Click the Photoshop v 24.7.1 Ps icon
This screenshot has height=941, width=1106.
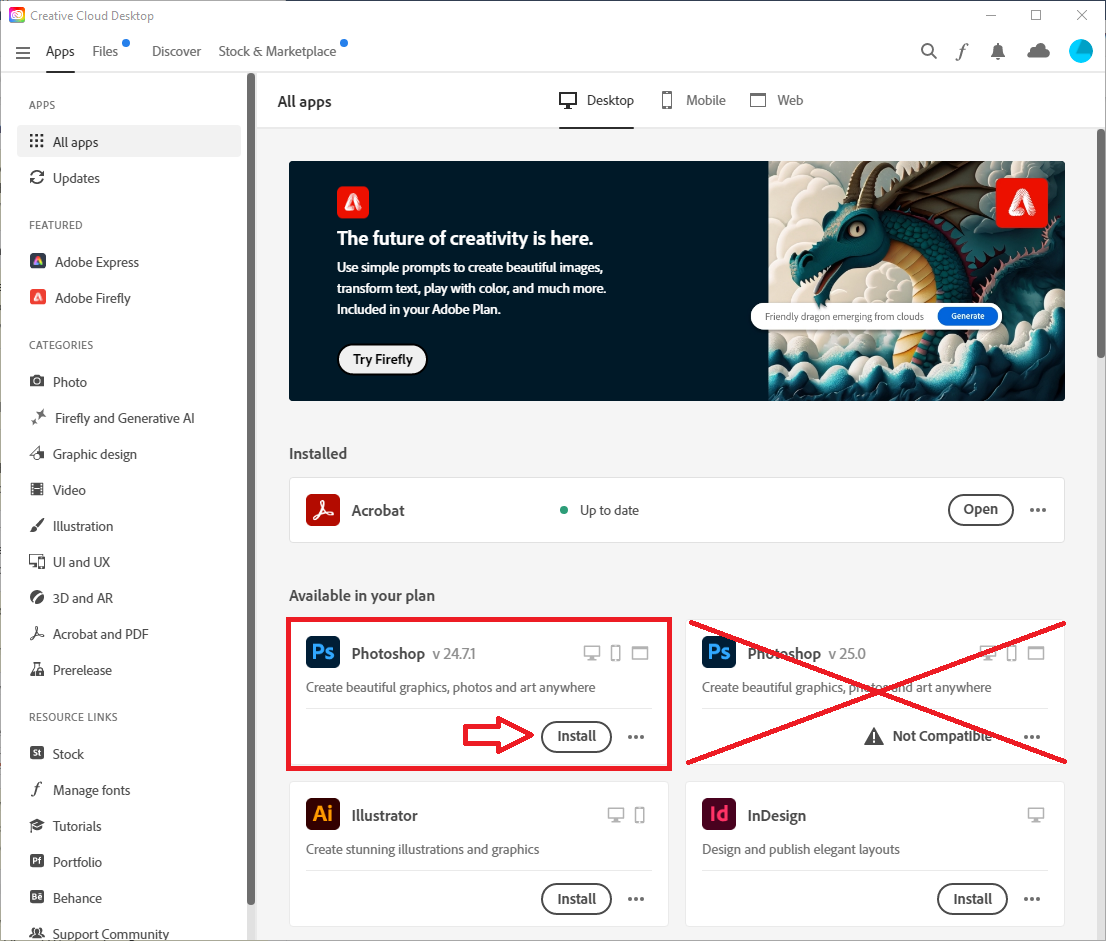pyautogui.click(x=322, y=652)
